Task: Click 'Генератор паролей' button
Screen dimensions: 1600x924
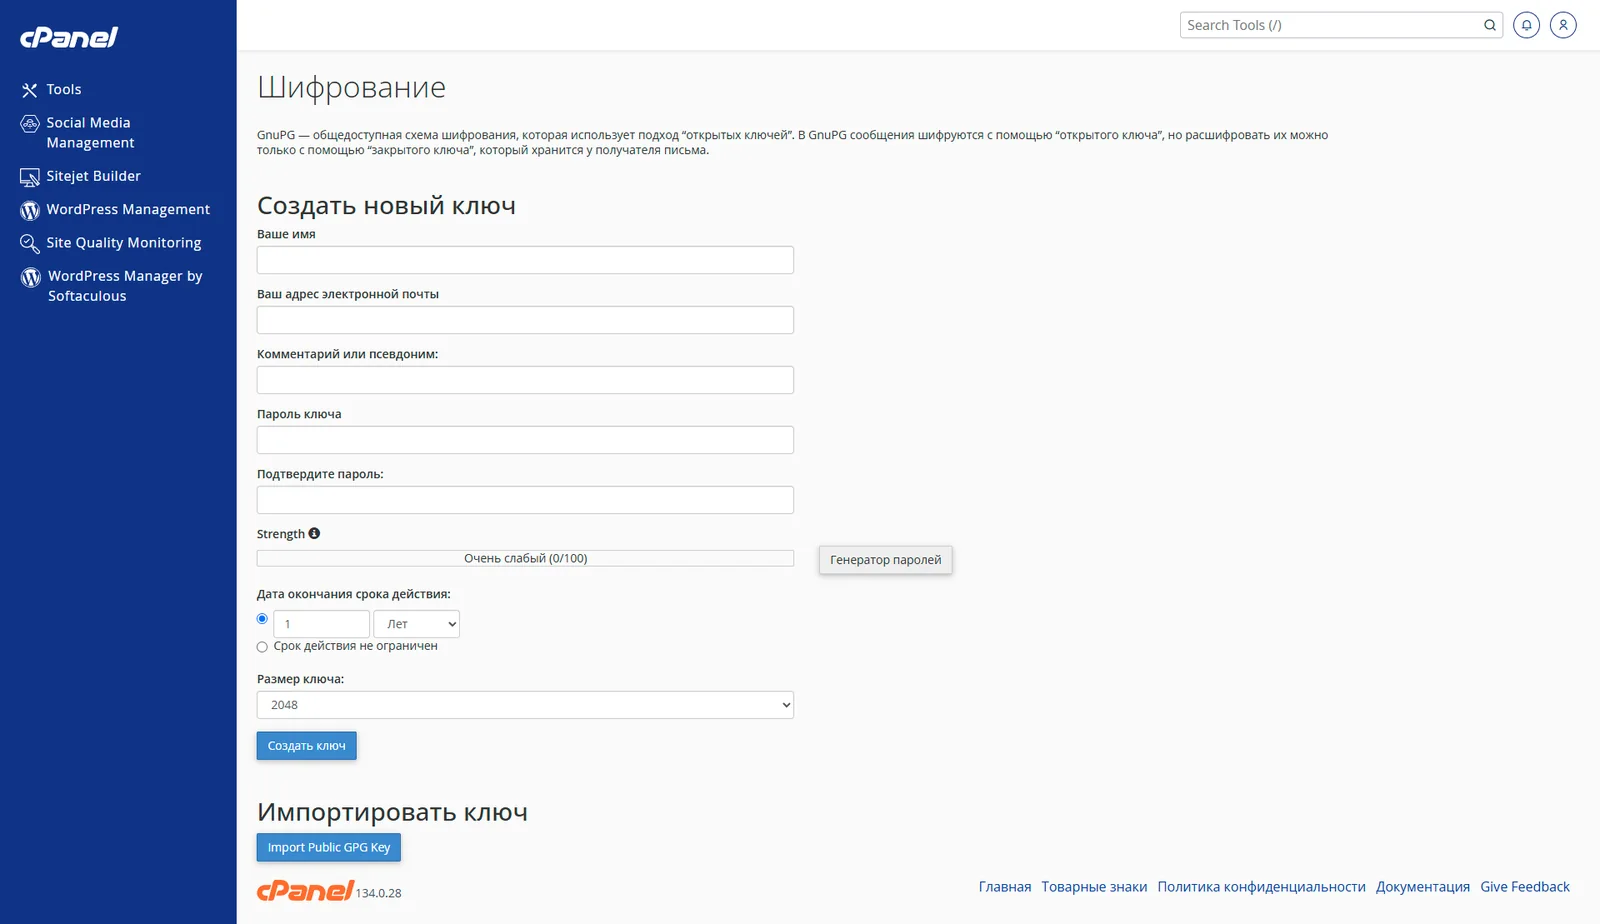Action: (885, 560)
